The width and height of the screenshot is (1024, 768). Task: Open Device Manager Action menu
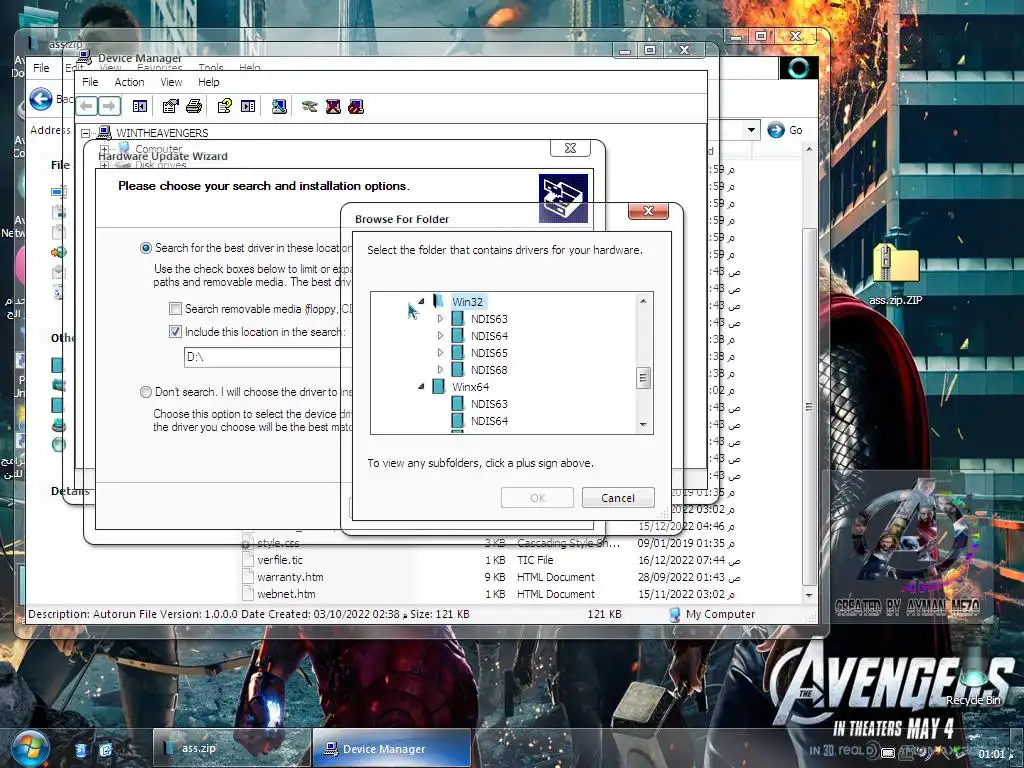[129, 82]
